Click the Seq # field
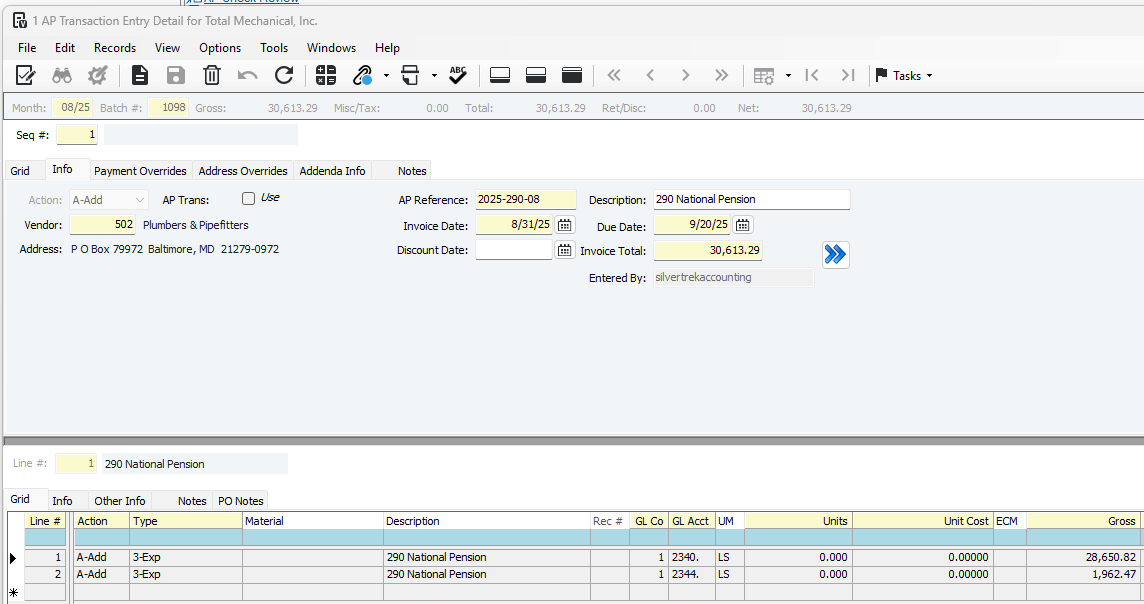Screen dimensions: 1144x604 (77, 134)
